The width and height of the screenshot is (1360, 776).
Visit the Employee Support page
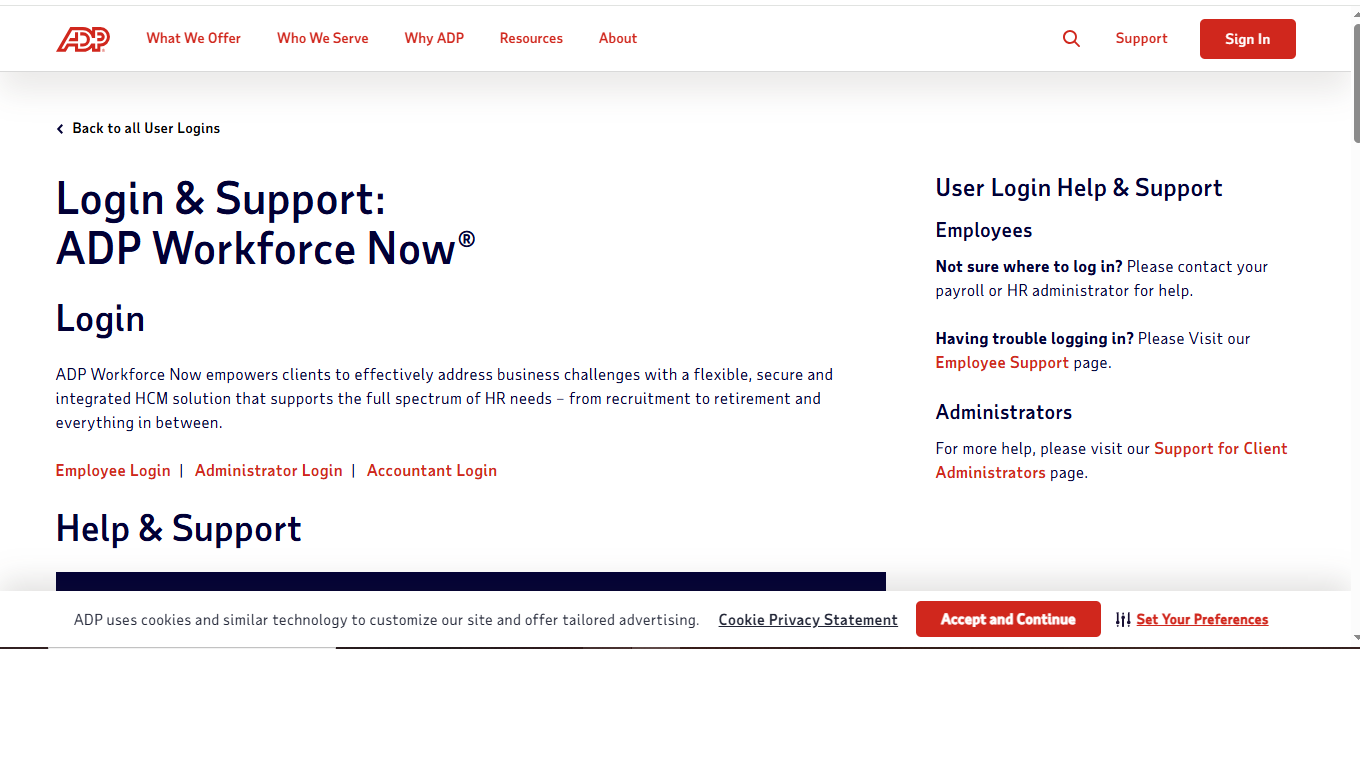click(1001, 362)
